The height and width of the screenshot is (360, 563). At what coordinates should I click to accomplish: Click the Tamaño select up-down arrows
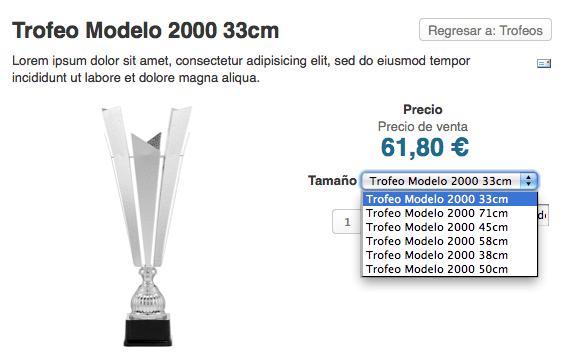(x=529, y=181)
